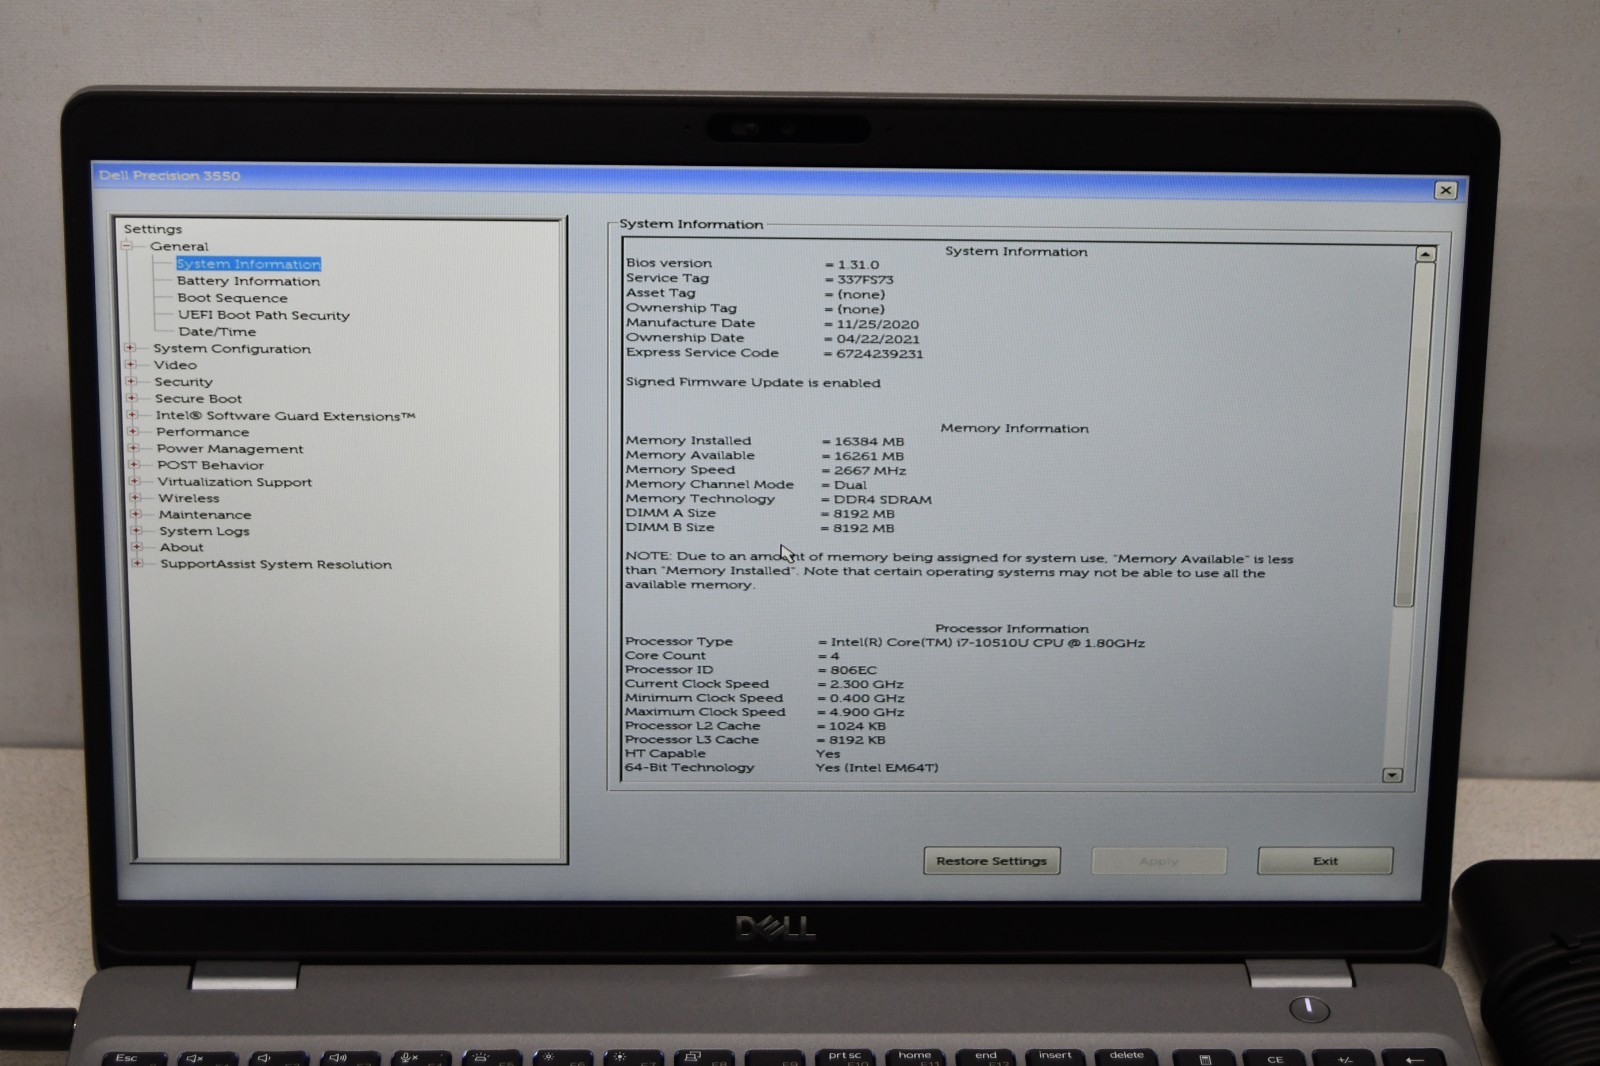Image resolution: width=1600 pixels, height=1066 pixels.
Task: Click the Ownership Date 04/22/2021 value
Action: tap(877, 339)
